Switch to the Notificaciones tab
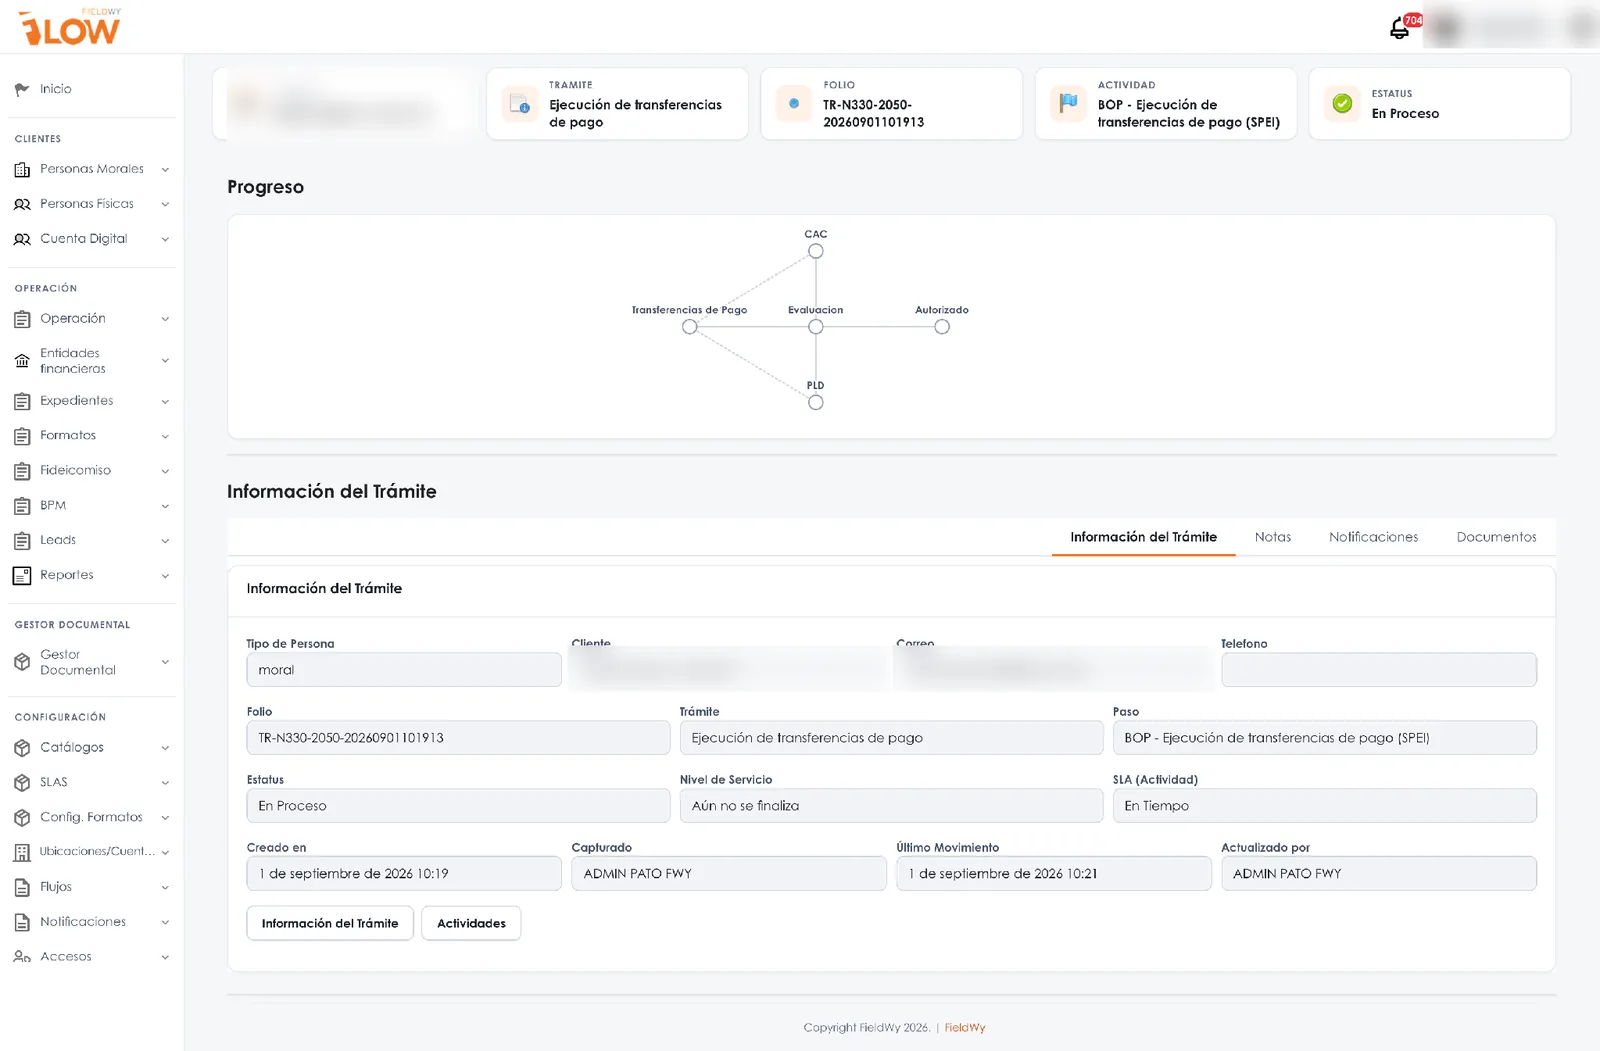1600x1051 pixels. click(1373, 537)
